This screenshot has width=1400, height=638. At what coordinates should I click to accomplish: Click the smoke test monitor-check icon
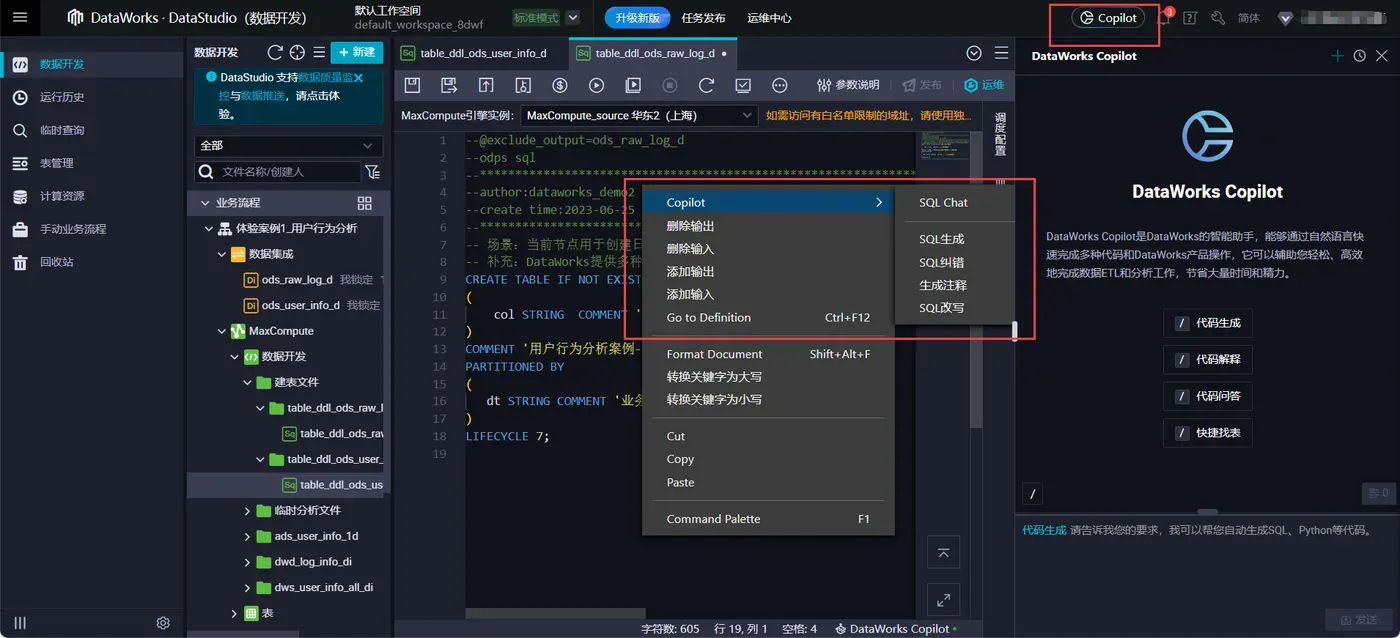[743, 85]
